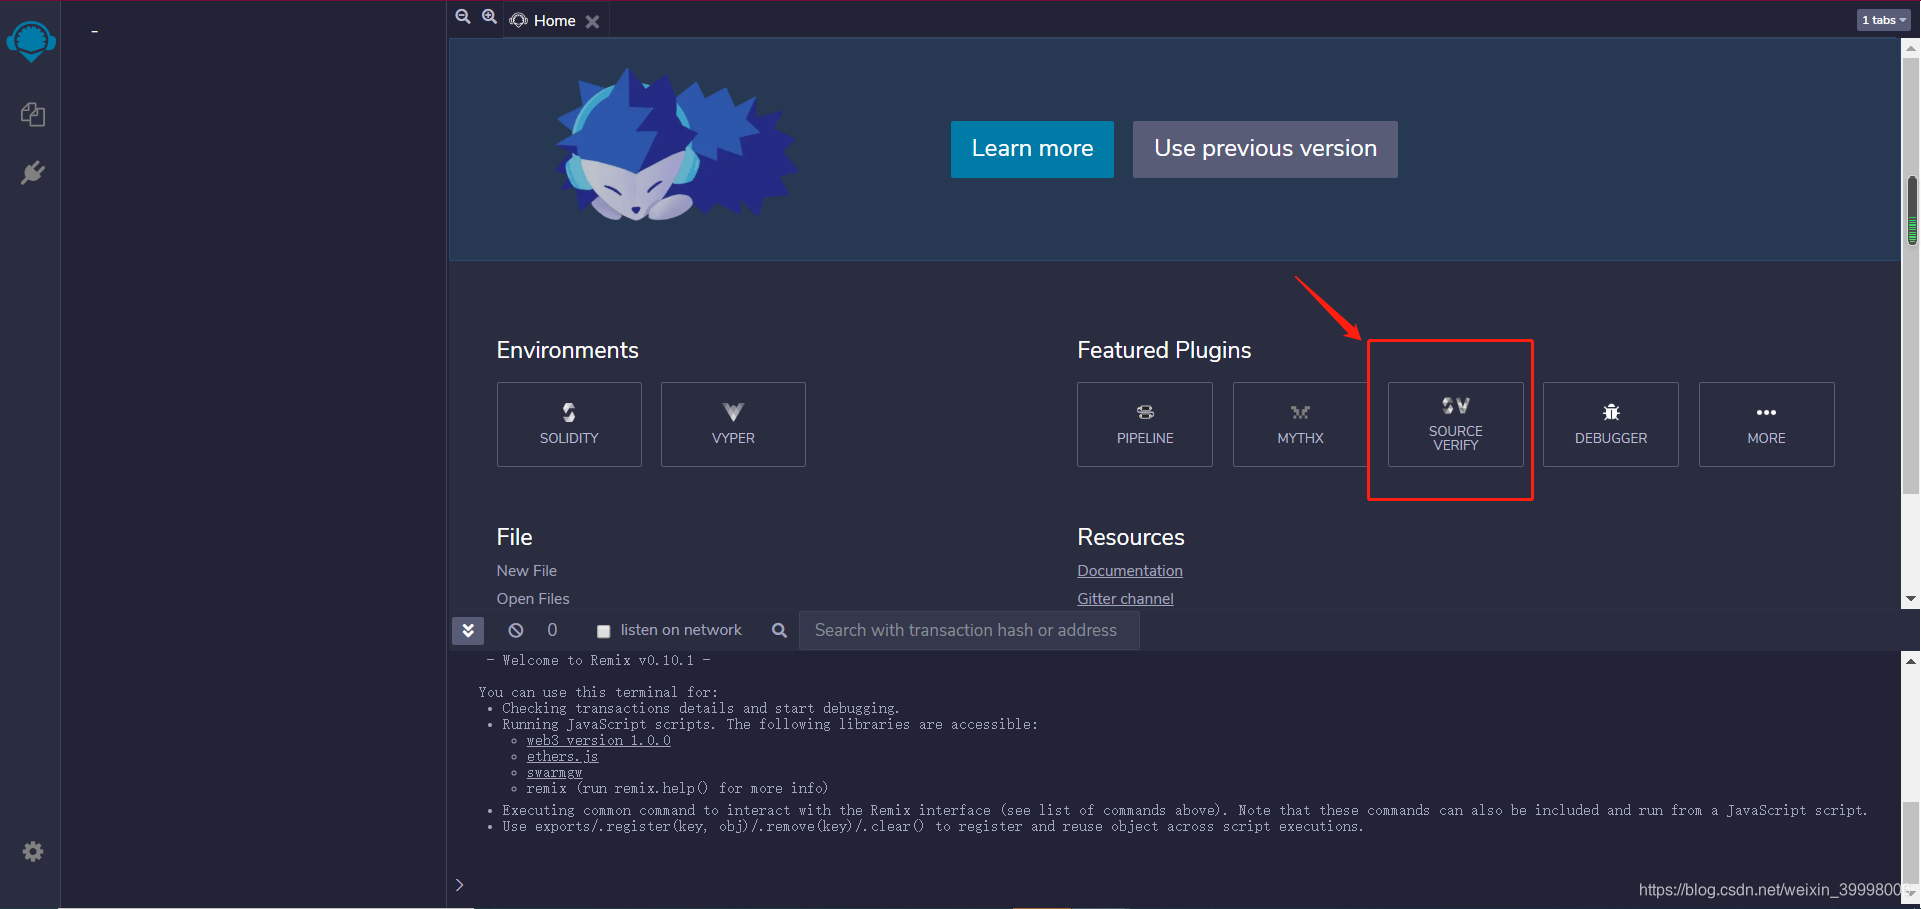
Task: Activate the Debugger plugin
Action: point(1610,424)
